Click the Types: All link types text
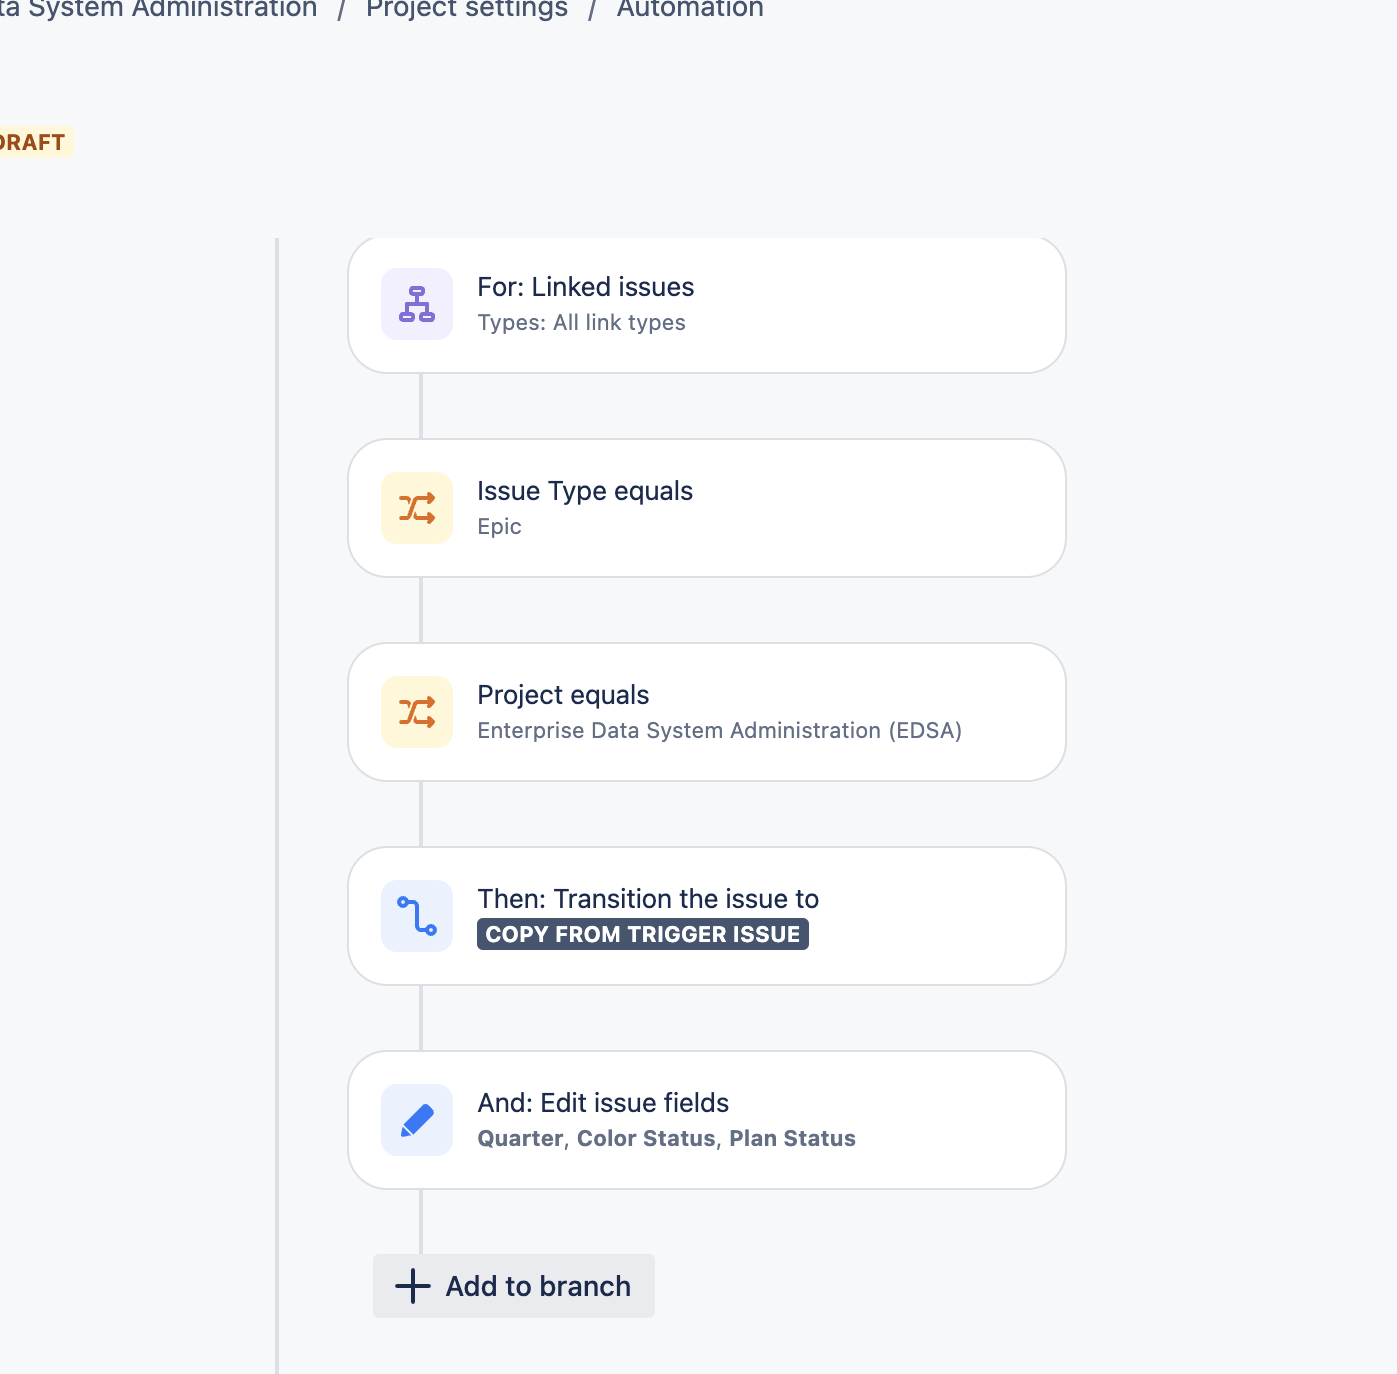The image size is (1397, 1374). [x=582, y=323]
